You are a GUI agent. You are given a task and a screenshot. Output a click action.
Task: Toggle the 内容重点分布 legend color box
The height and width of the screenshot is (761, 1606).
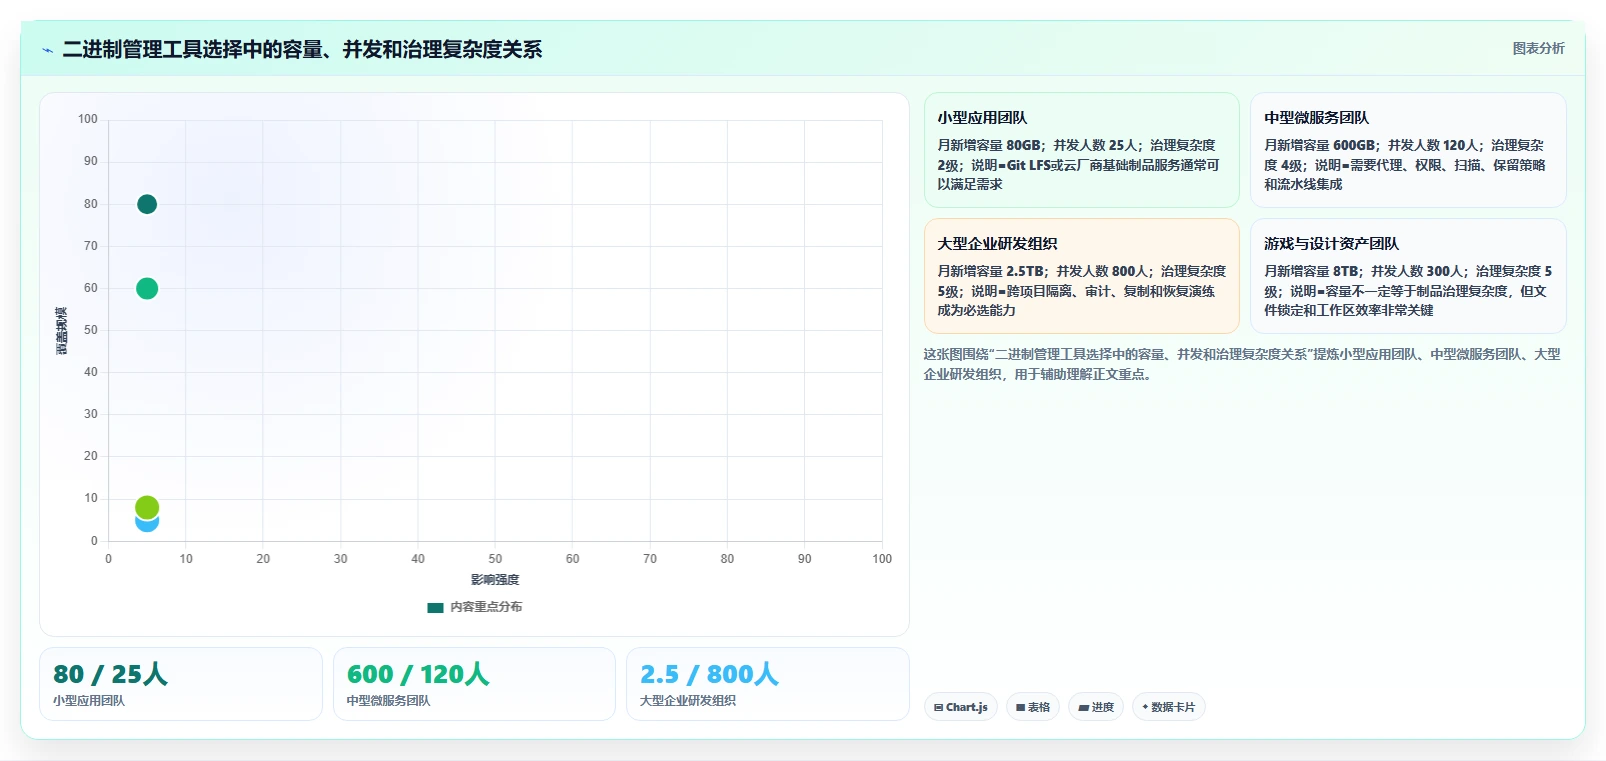pyautogui.click(x=435, y=607)
